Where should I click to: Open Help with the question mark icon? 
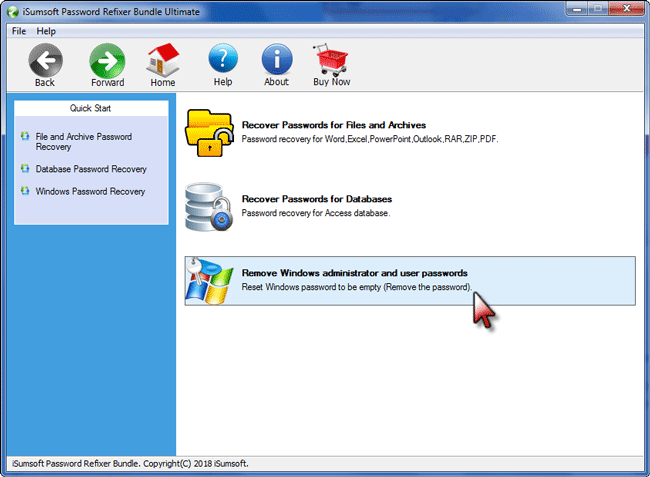[x=223, y=59]
